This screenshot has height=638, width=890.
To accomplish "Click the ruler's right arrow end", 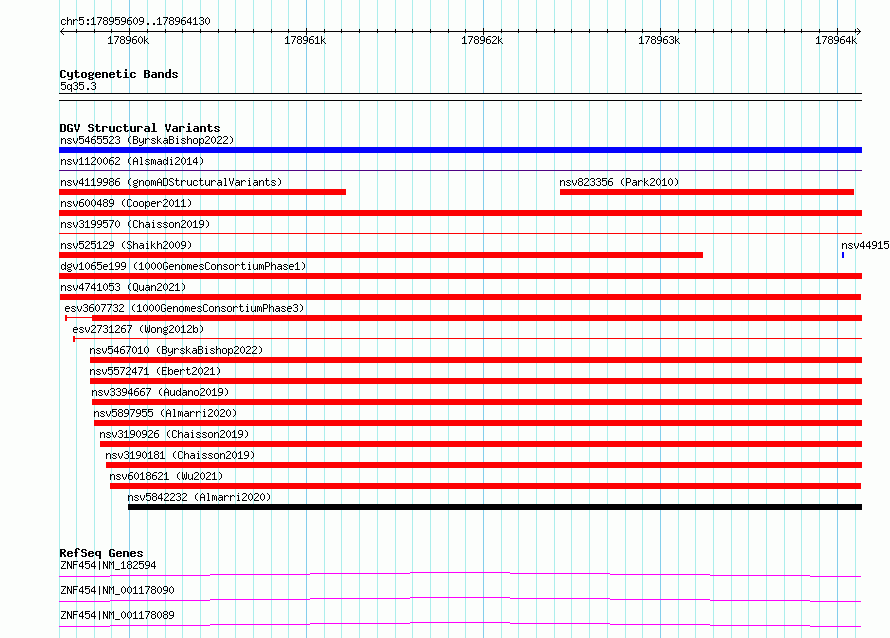I will 859,32.
